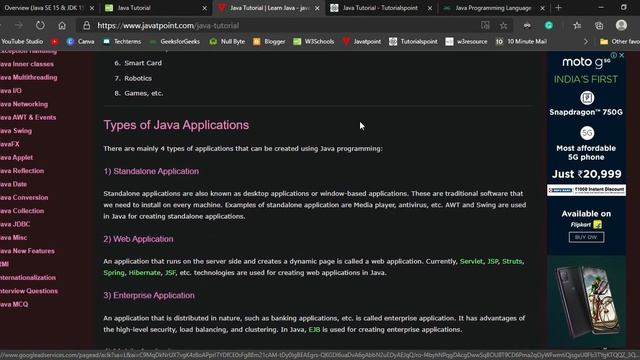640x360 pixels.
Task: Open Java I/O sidebar item
Action: coord(11,91)
